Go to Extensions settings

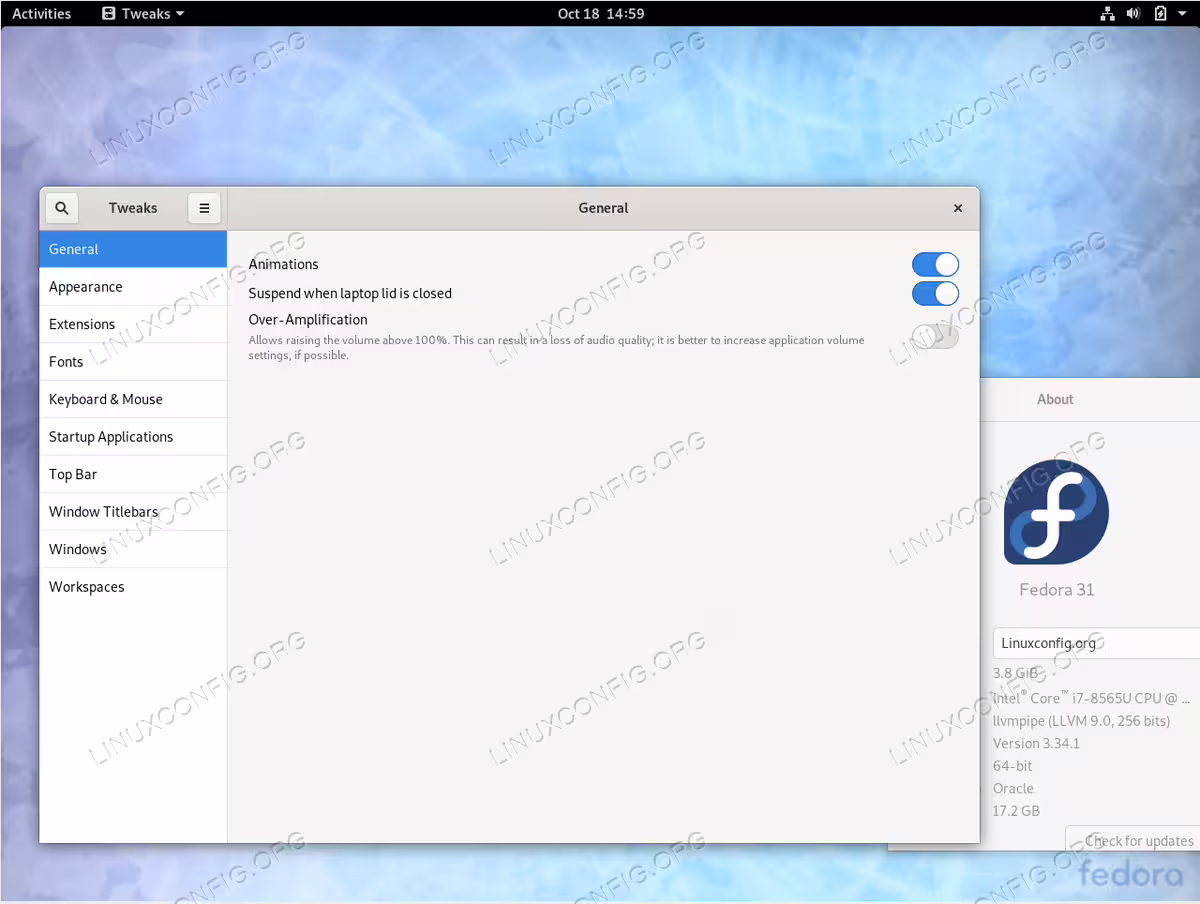[133, 324]
